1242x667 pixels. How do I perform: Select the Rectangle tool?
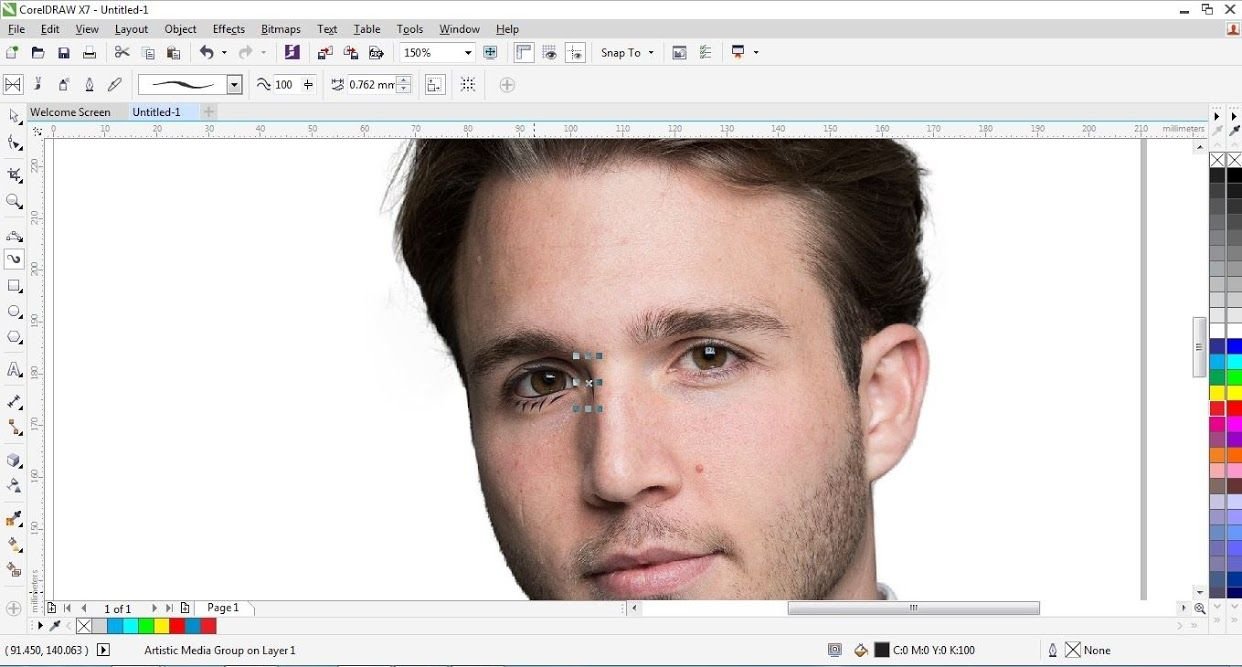tap(14, 286)
